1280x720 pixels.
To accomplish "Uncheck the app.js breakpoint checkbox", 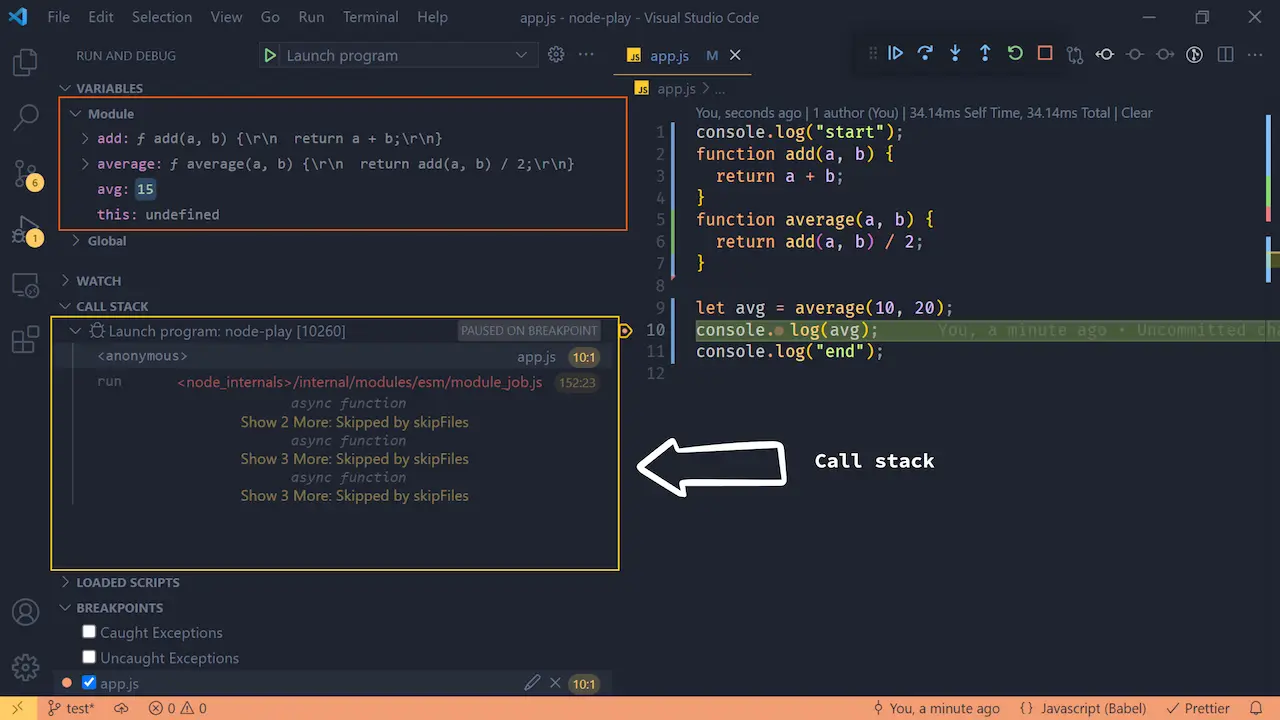I will 89,683.
